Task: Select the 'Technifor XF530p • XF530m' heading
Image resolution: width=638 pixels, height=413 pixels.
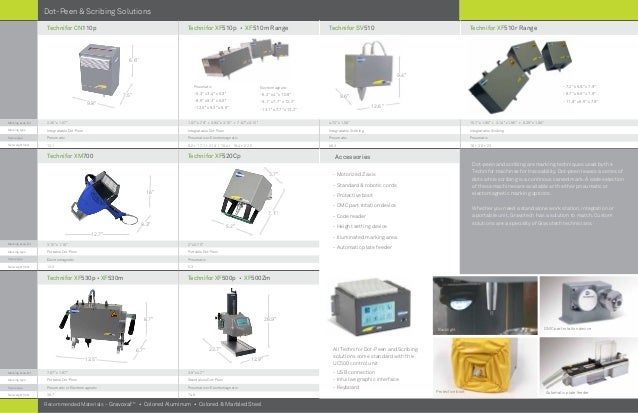Action: click(85, 278)
